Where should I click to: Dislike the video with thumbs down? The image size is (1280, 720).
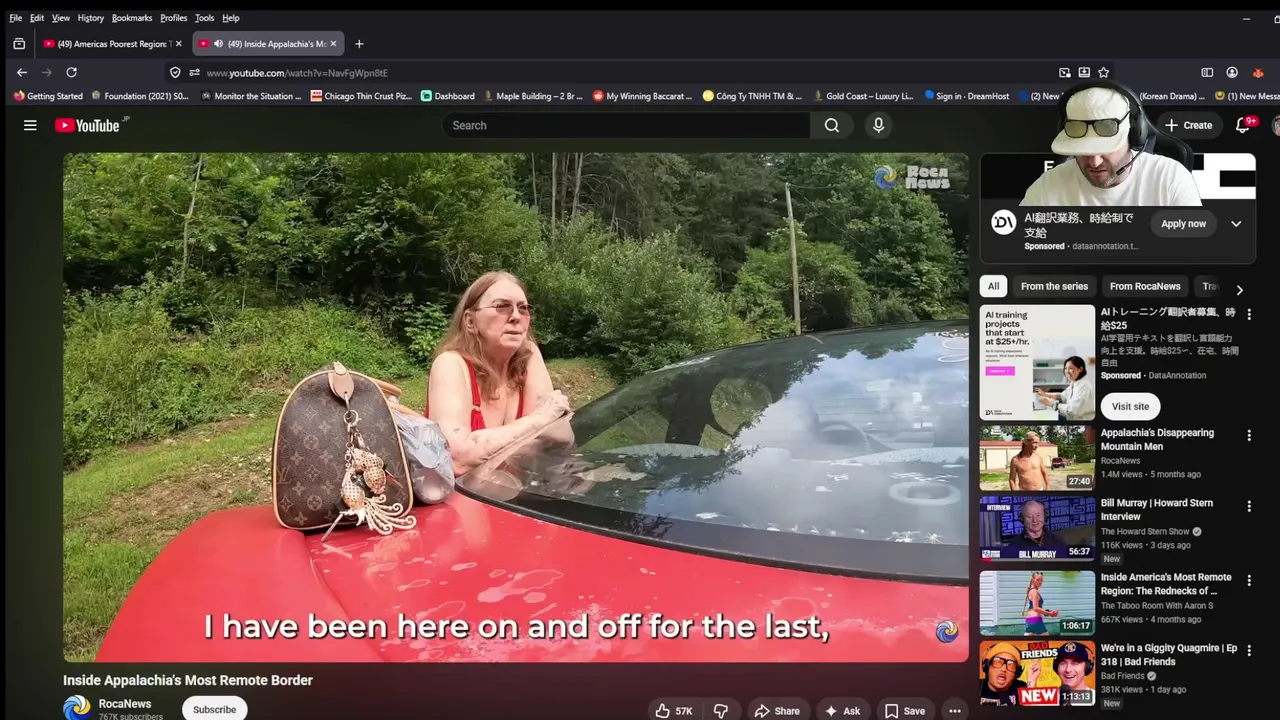721,710
